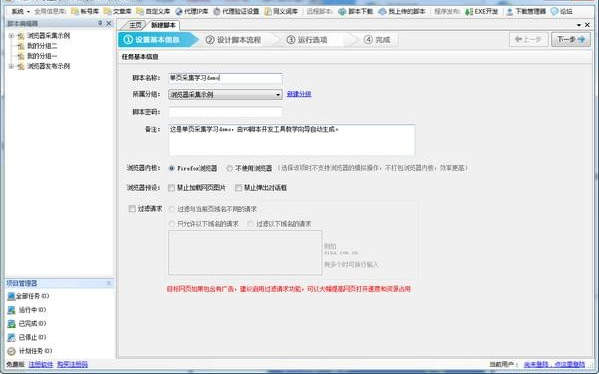Open EXE开发 in the toolbar
The image size is (599, 374).
tap(482, 11)
